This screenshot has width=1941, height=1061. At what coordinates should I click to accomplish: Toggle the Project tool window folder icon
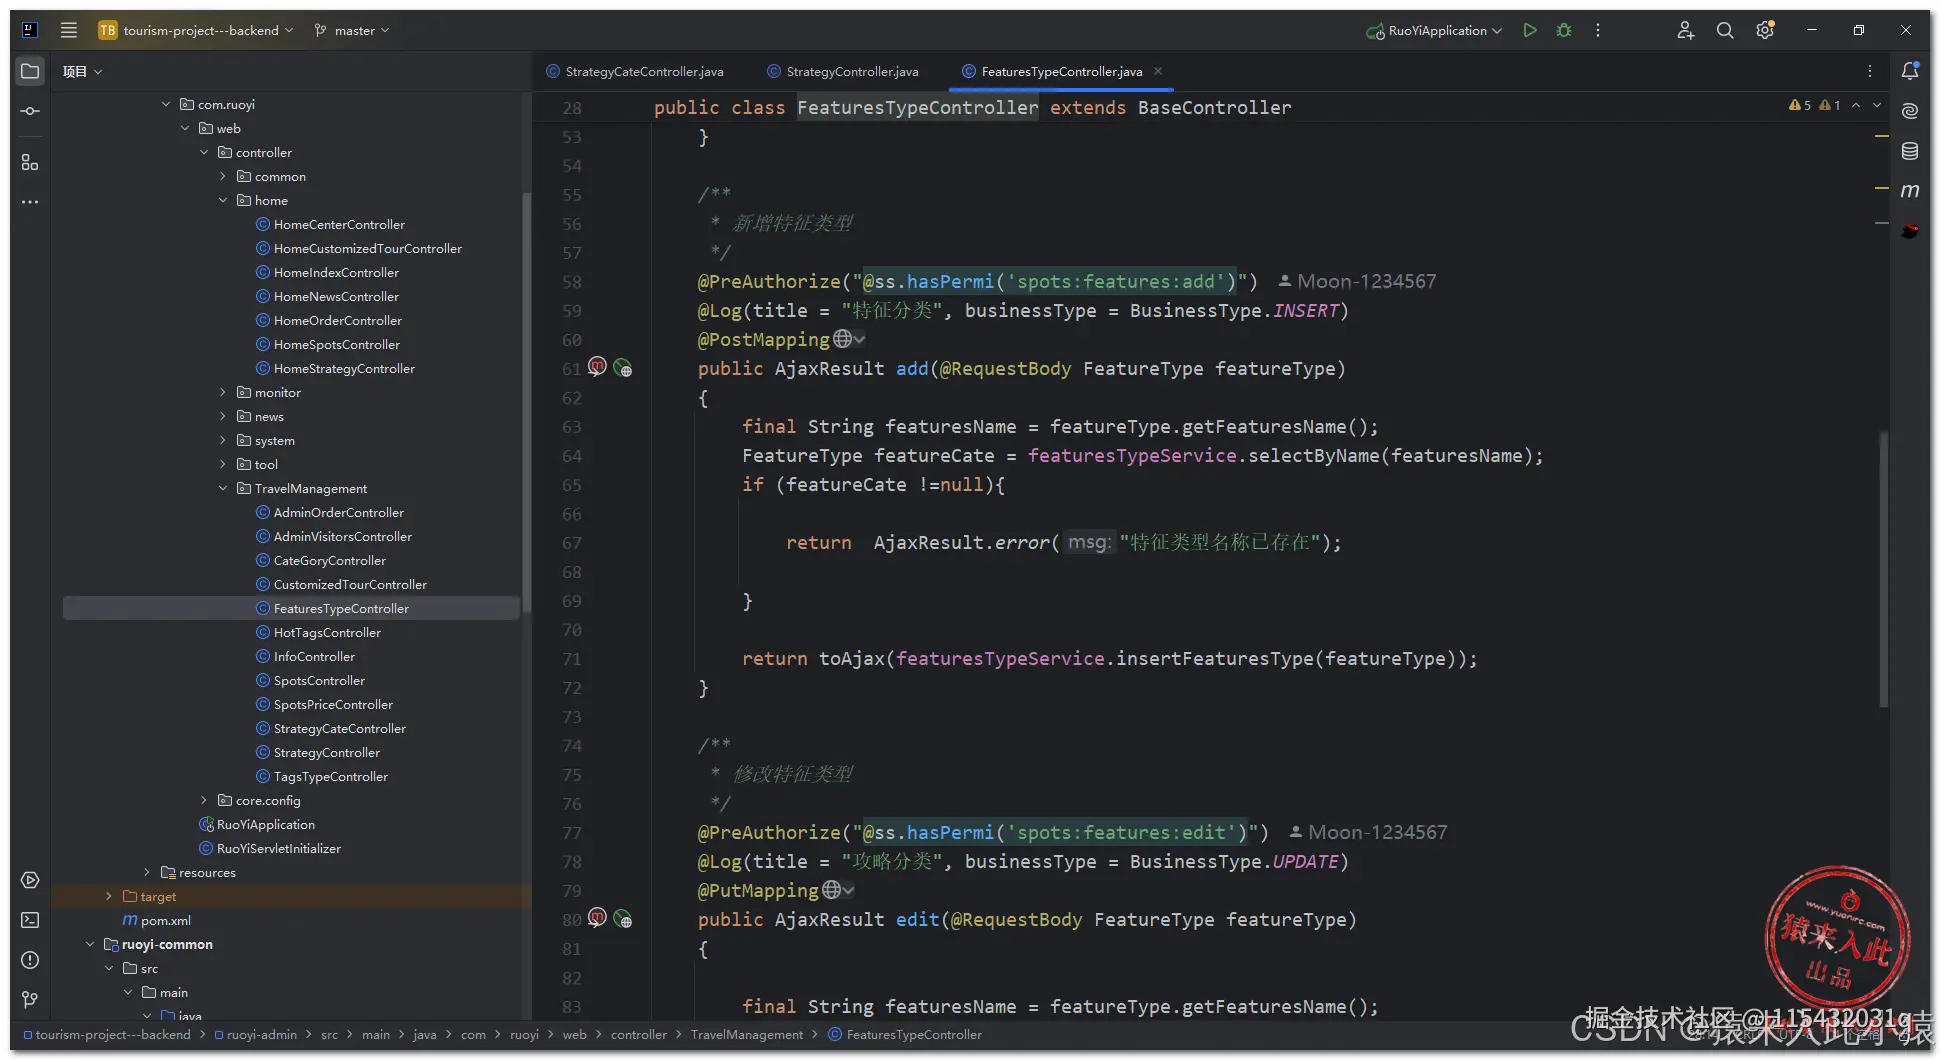30,71
